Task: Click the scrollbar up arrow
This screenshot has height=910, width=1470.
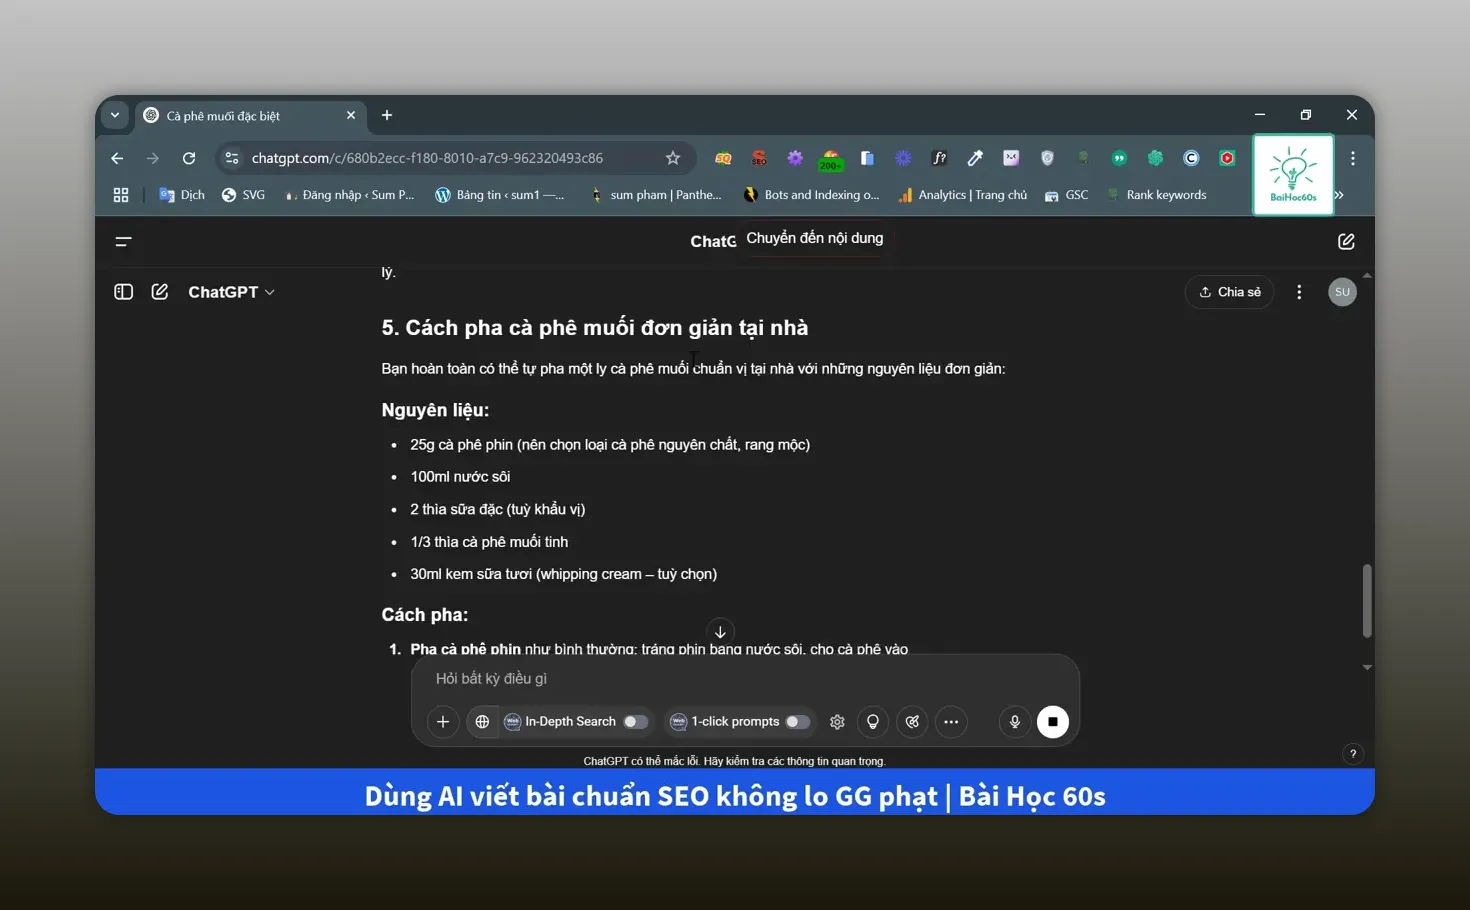Action: (1367, 275)
